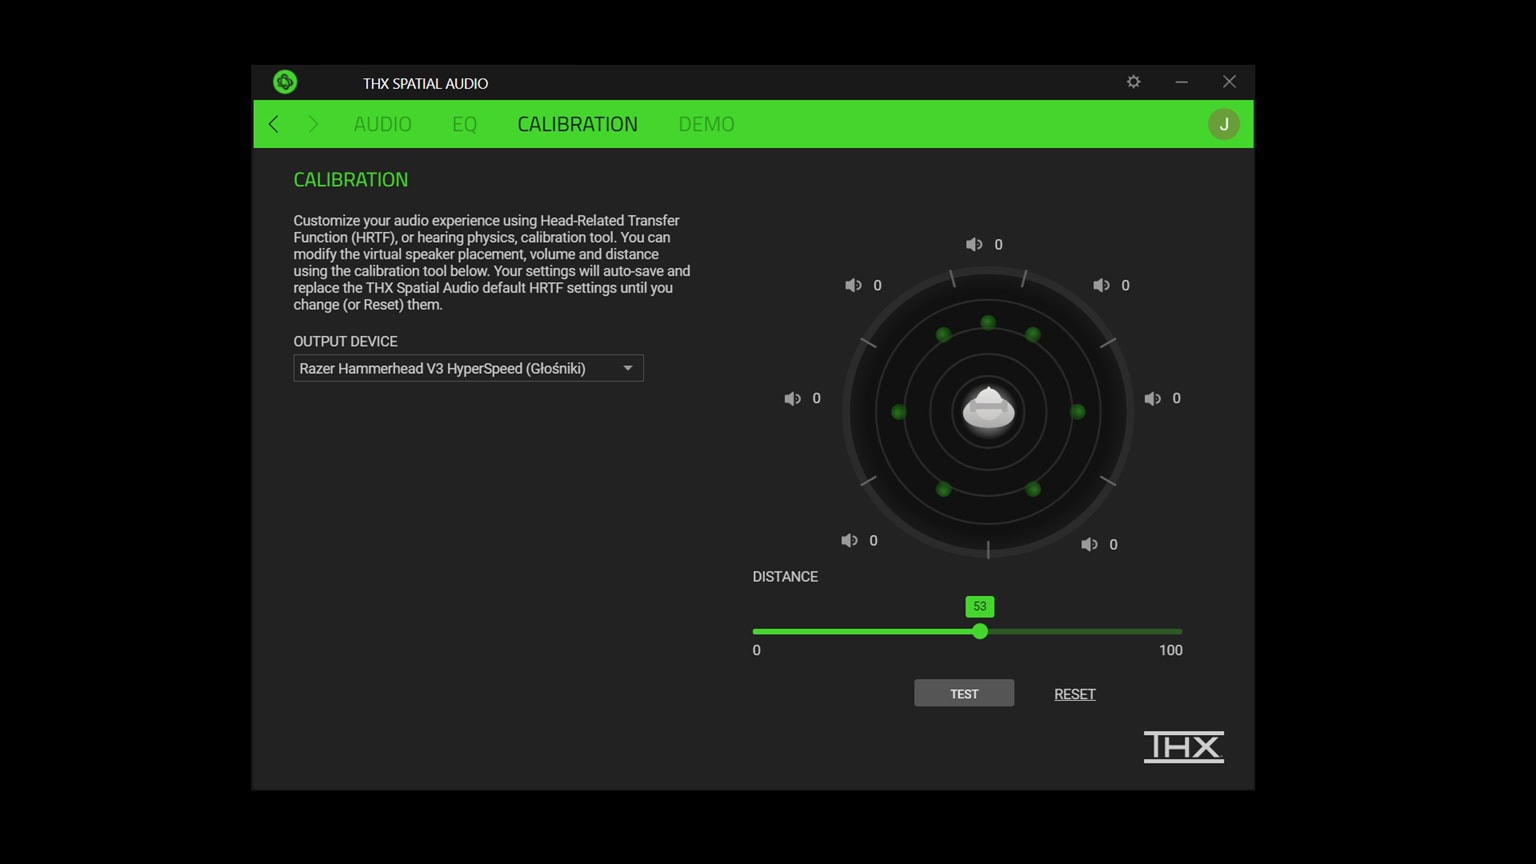
Task: Click the slider maximum label 100
Action: (x=1171, y=650)
